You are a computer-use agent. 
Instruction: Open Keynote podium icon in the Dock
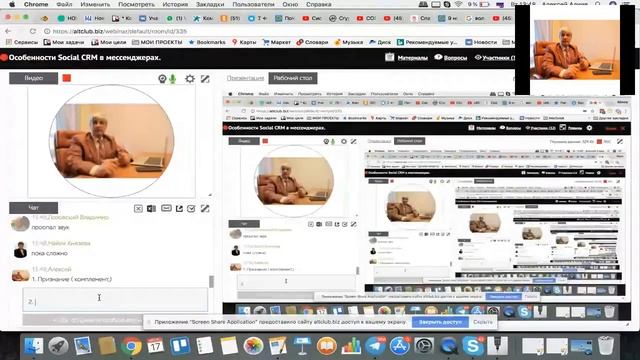302,346
